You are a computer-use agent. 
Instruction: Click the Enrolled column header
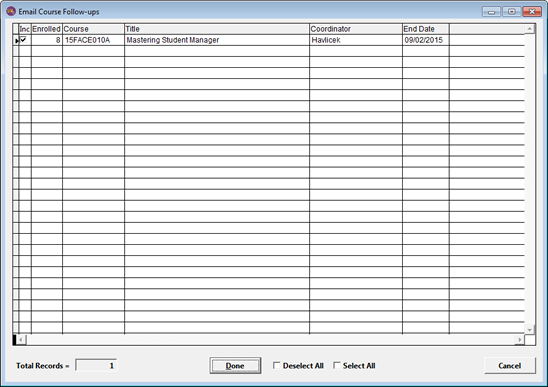[x=47, y=29]
